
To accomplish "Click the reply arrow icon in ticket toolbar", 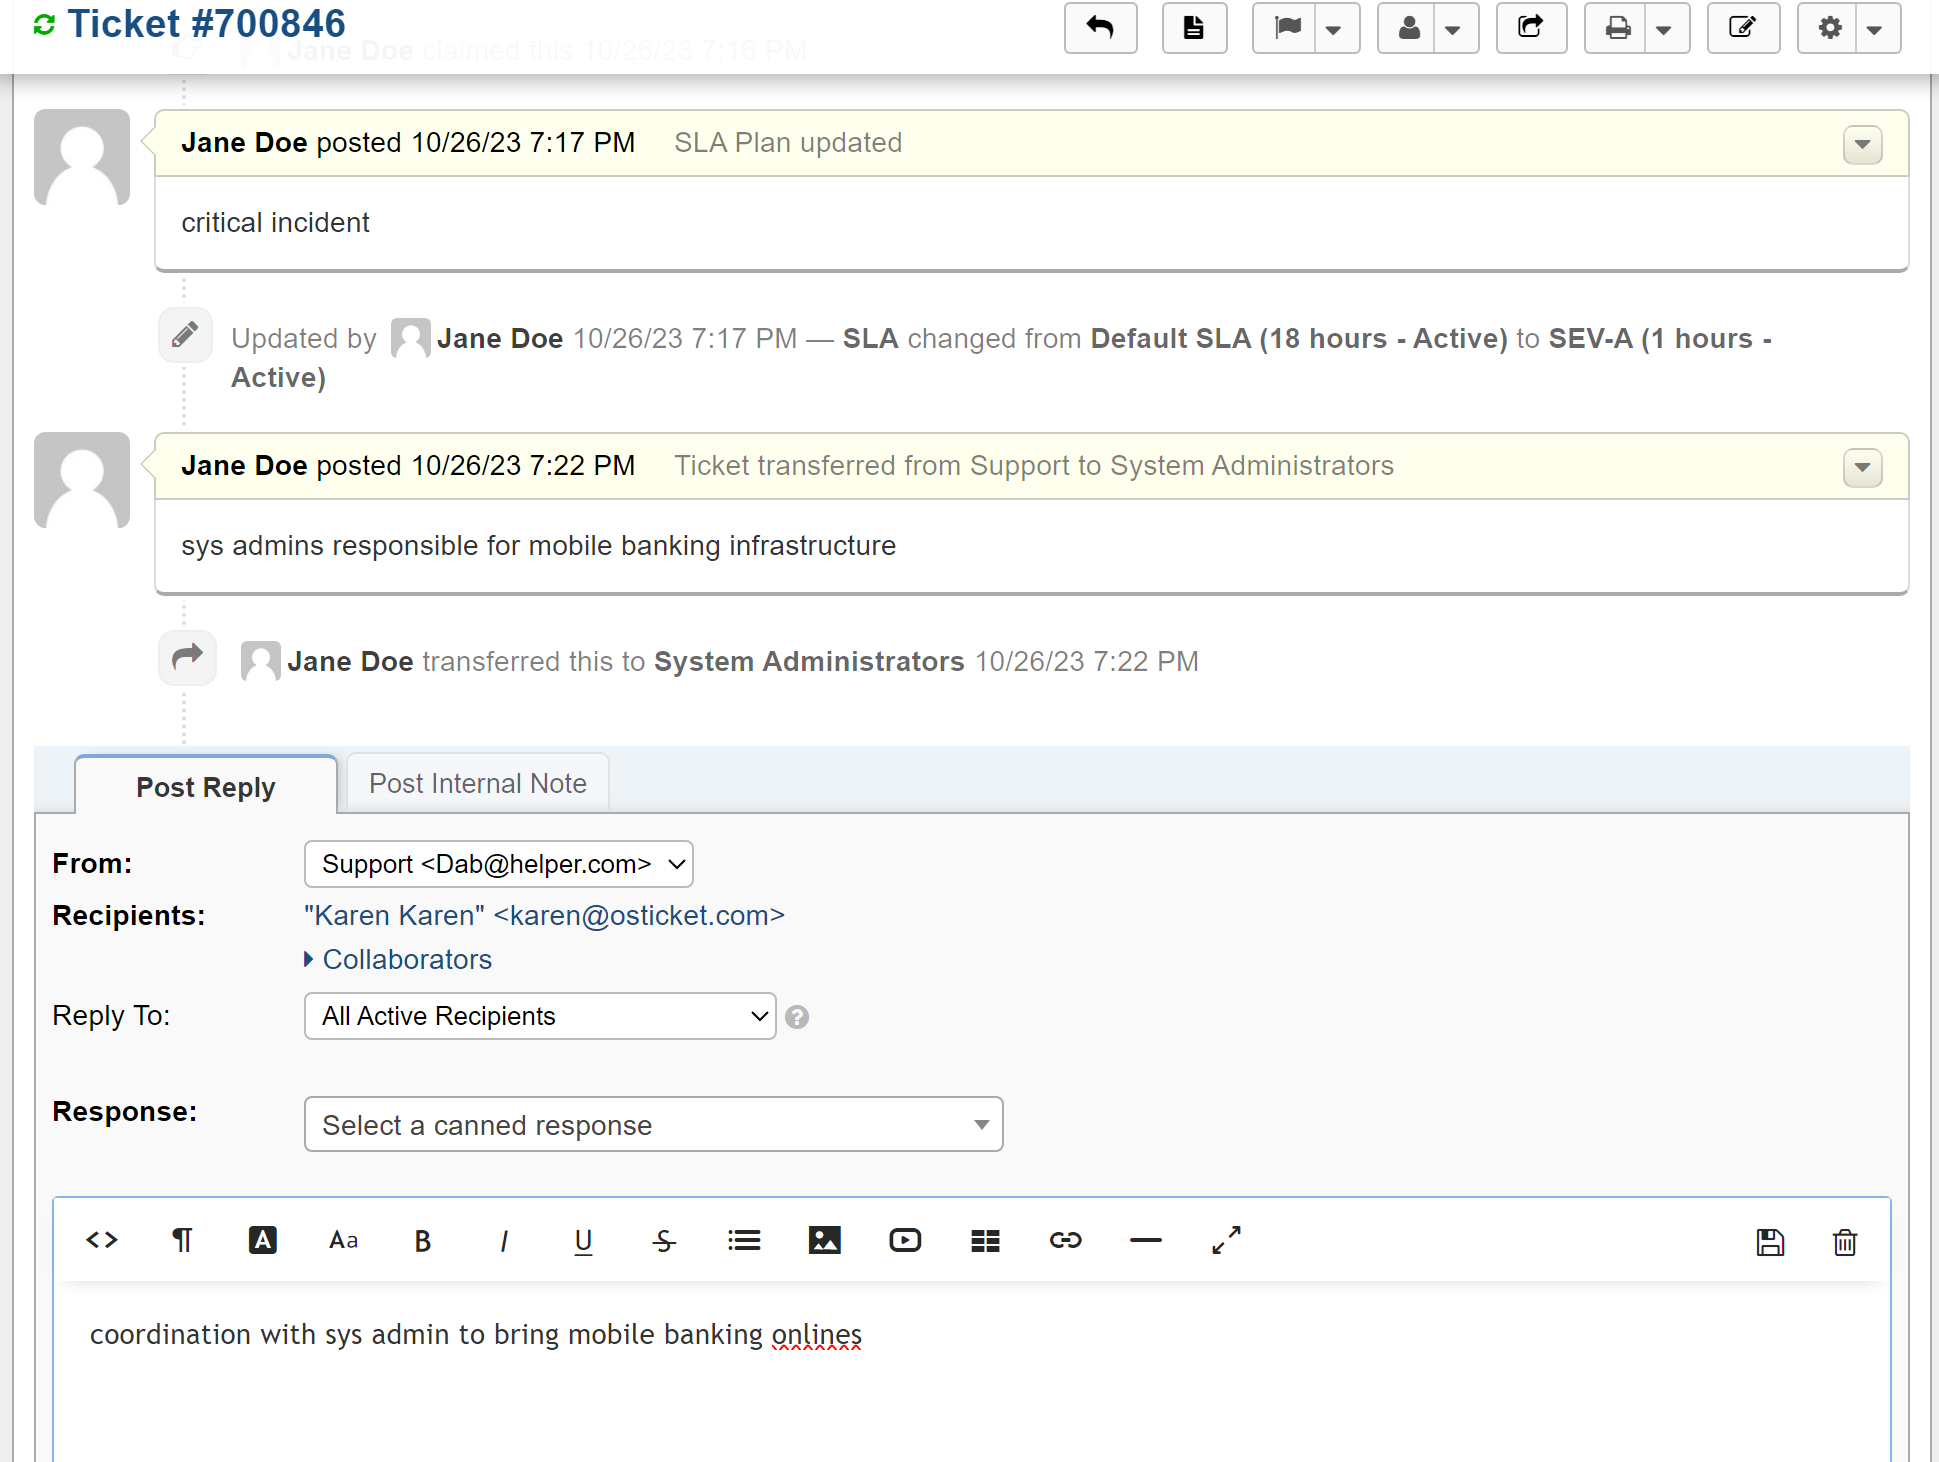I will click(1100, 28).
